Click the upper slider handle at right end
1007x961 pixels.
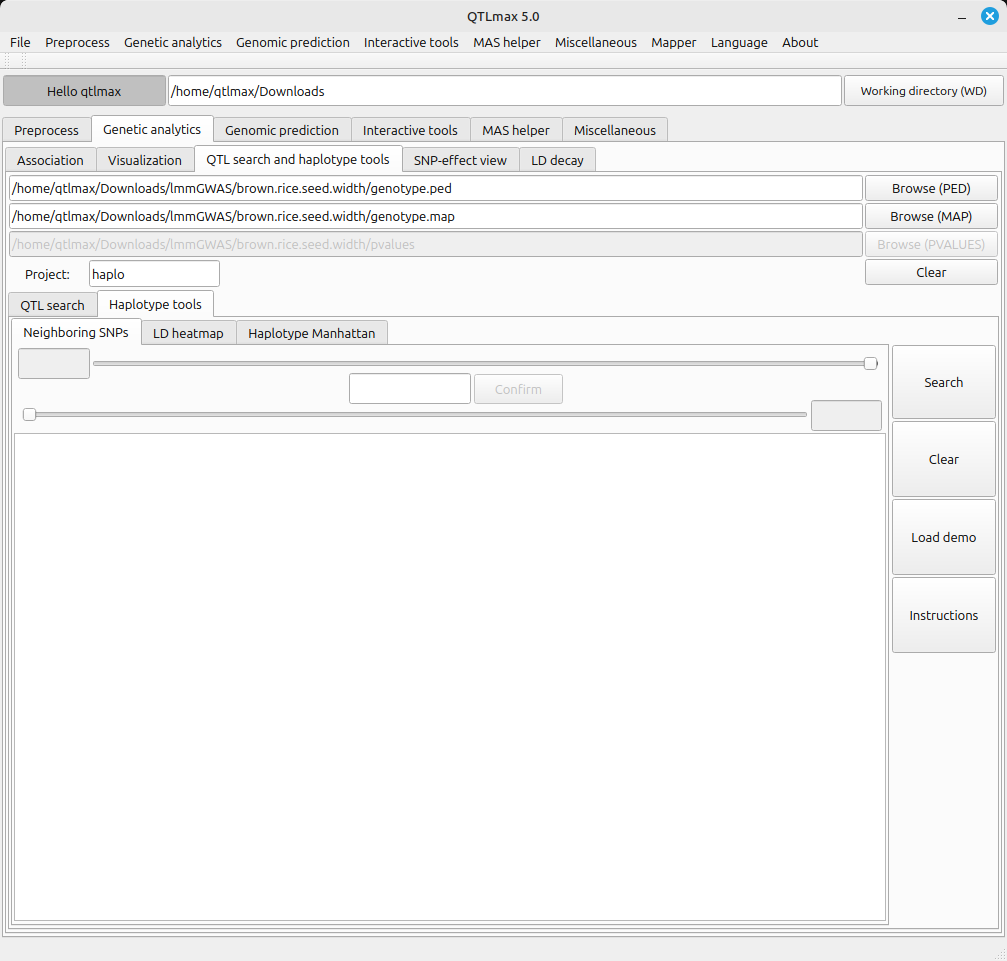tap(871, 364)
